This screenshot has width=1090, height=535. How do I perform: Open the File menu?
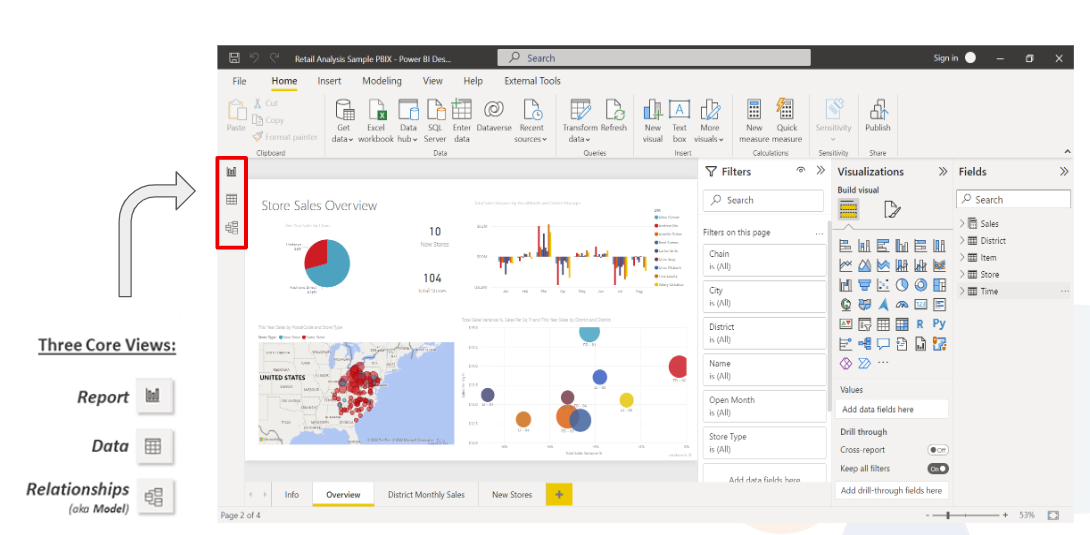coord(239,81)
